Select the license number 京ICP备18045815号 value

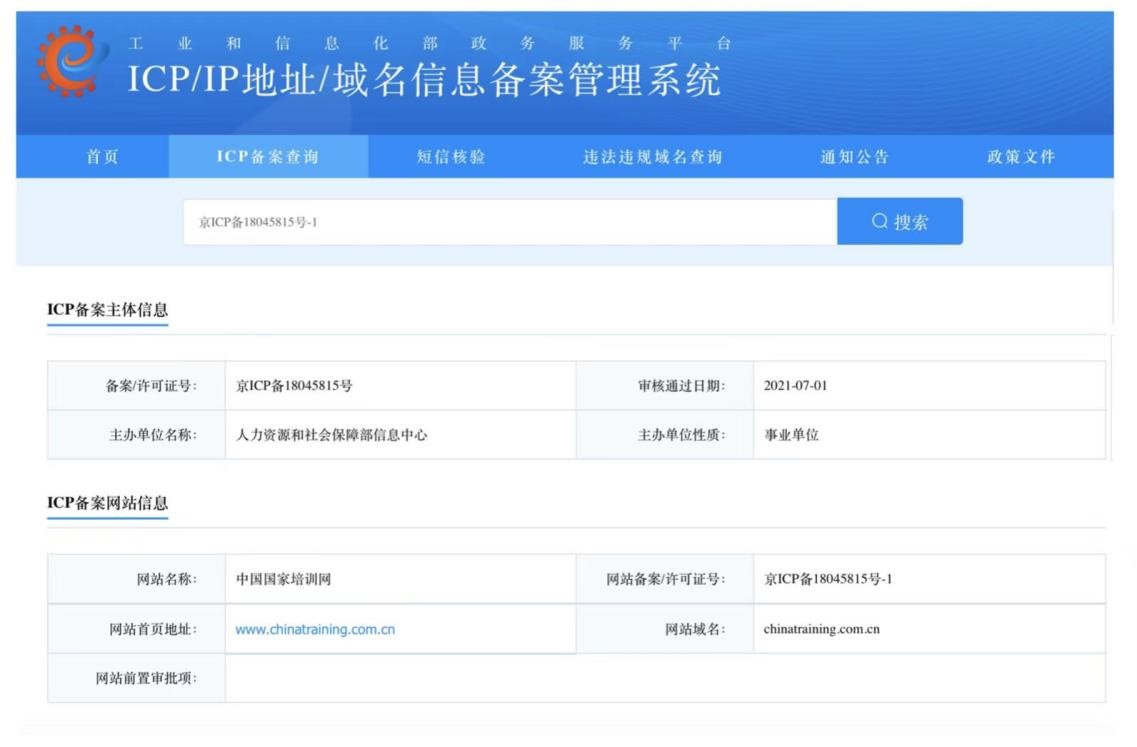pyautogui.click(x=294, y=386)
